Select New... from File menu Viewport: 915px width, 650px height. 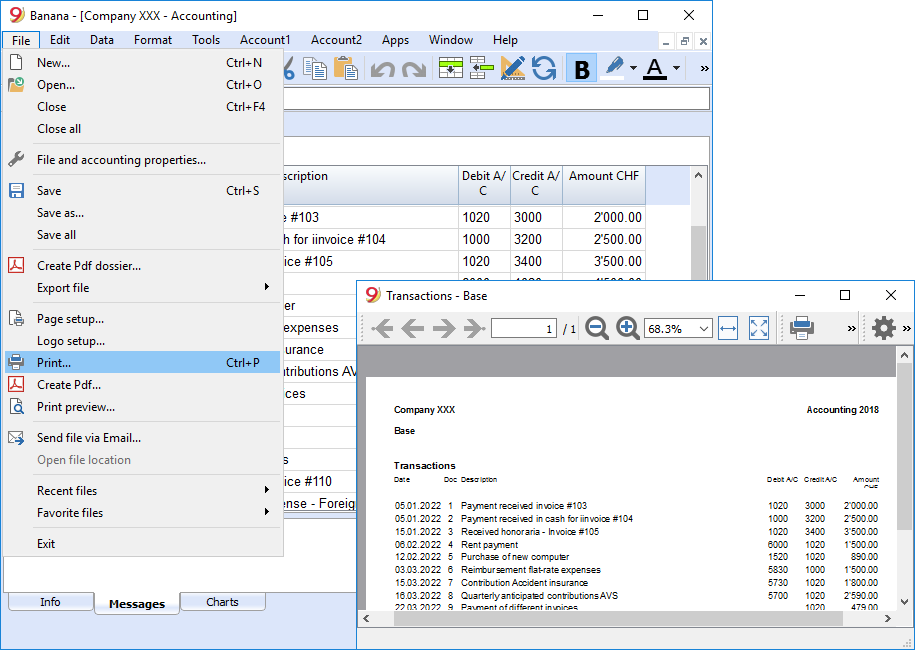143,63
